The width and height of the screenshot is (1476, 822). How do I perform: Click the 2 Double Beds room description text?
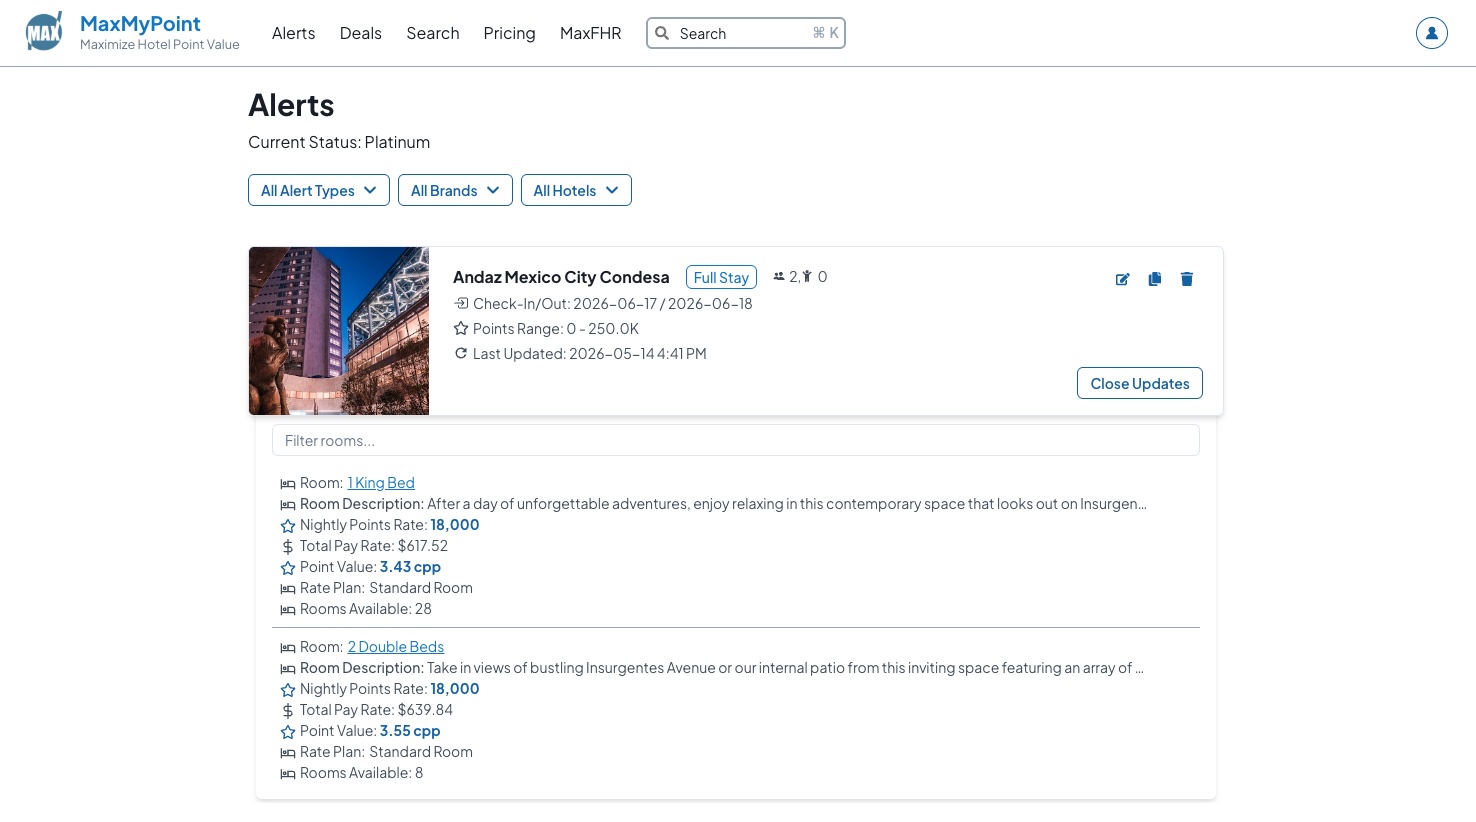pyautogui.click(x=722, y=668)
